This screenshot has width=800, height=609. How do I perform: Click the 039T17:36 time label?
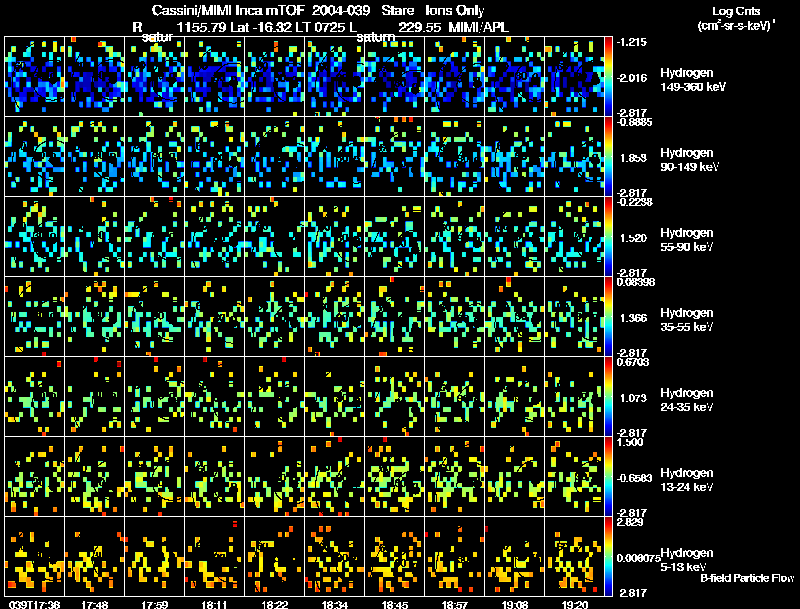(35, 604)
